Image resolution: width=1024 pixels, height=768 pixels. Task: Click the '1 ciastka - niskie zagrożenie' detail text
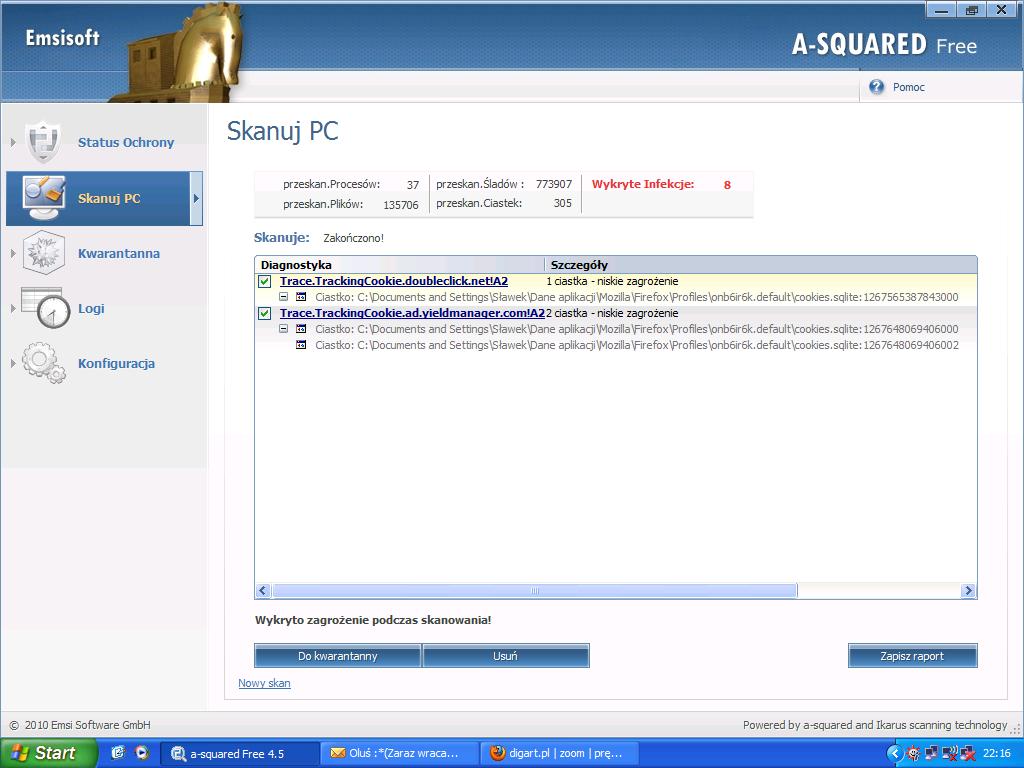(x=613, y=281)
